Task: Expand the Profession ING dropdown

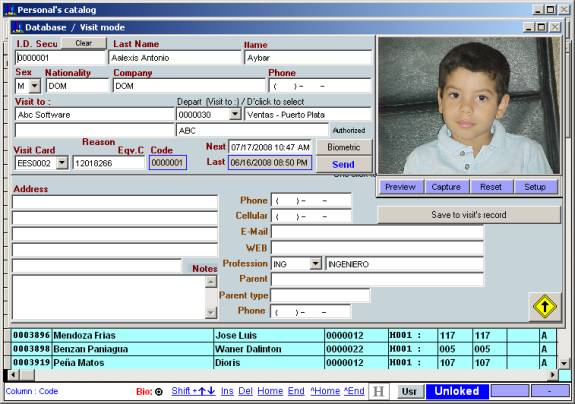Action: (x=315, y=264)
